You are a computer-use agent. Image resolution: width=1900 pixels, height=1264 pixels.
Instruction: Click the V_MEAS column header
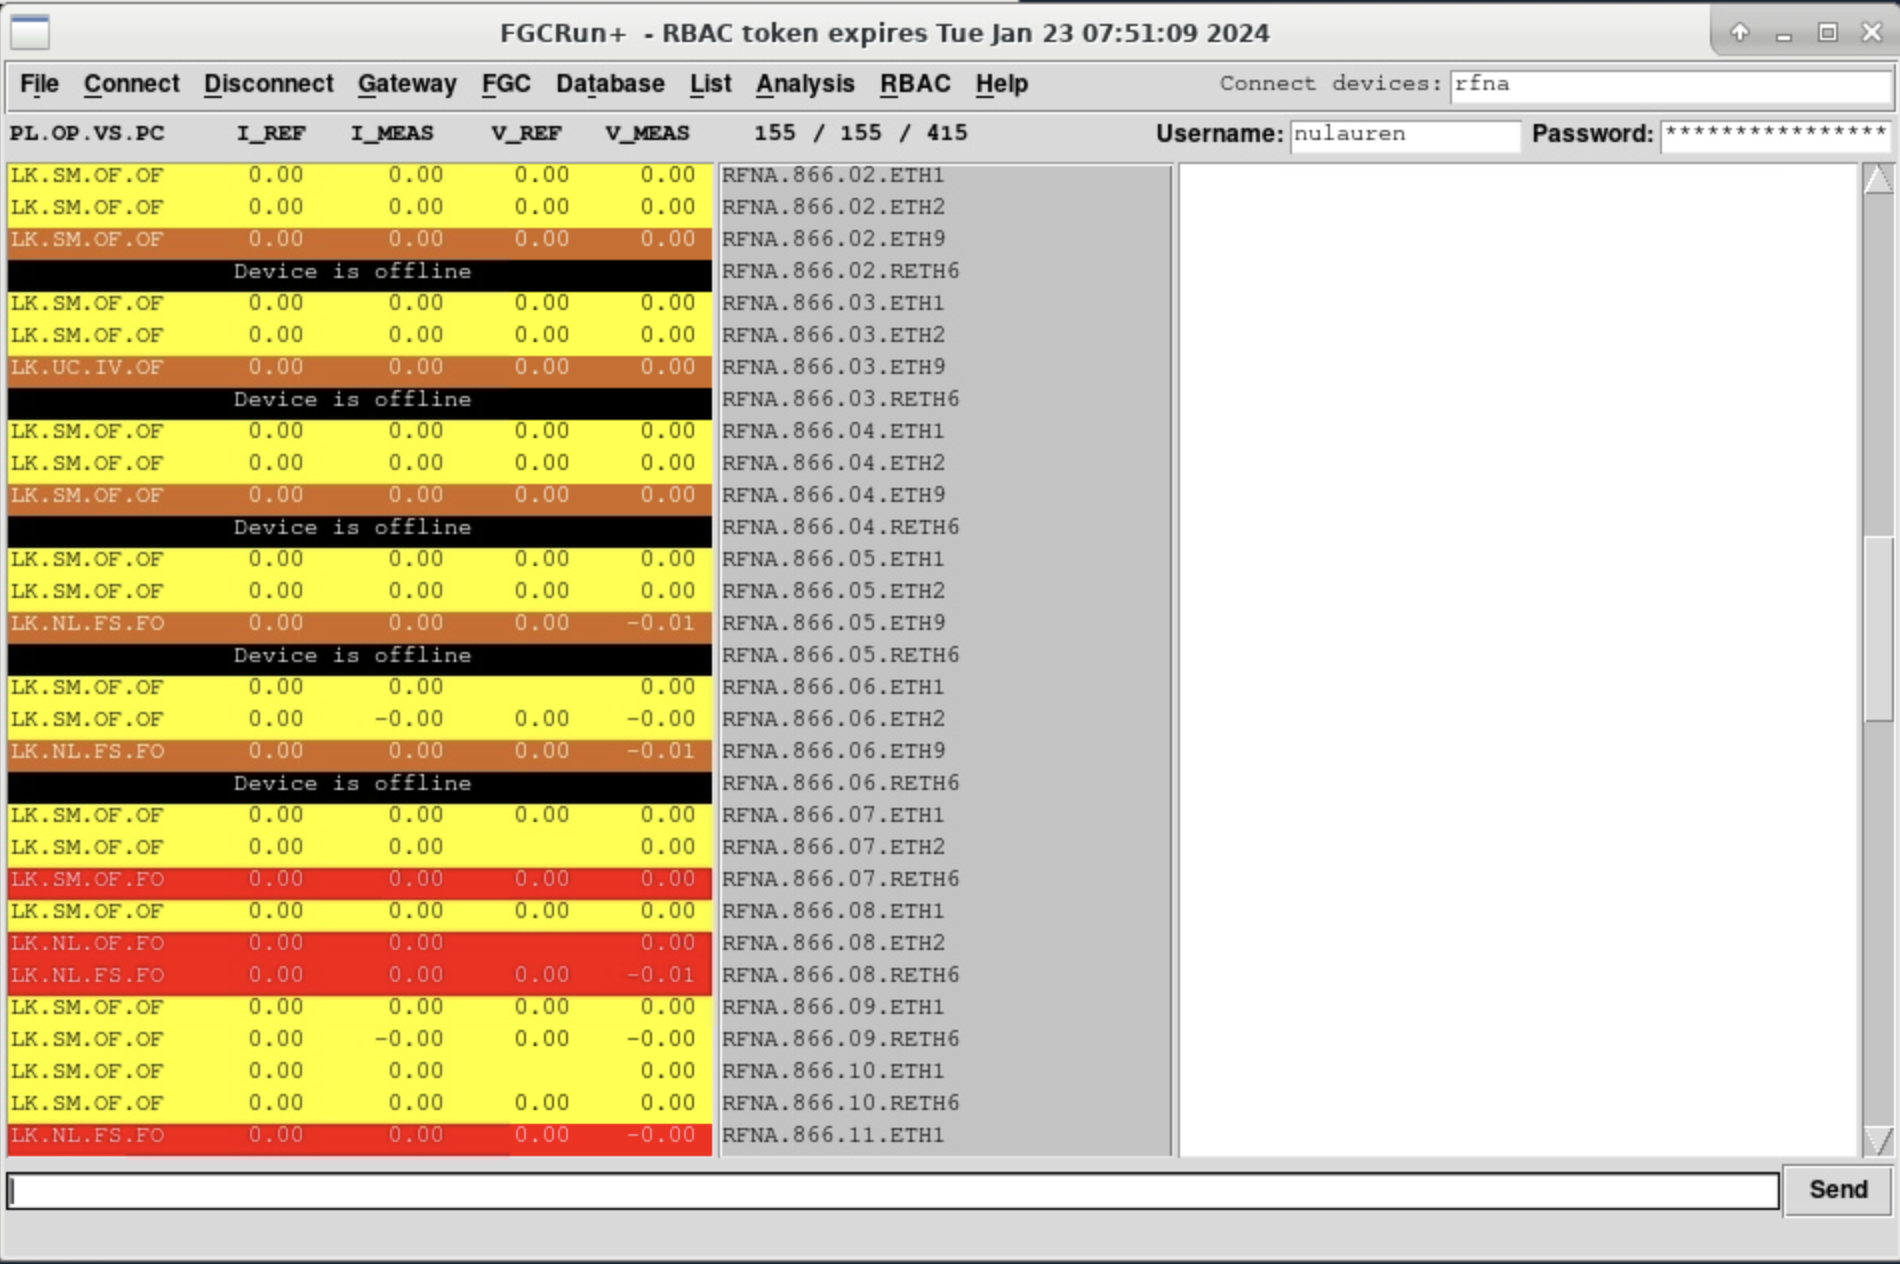pyautogui.click(x=647, y=134)
